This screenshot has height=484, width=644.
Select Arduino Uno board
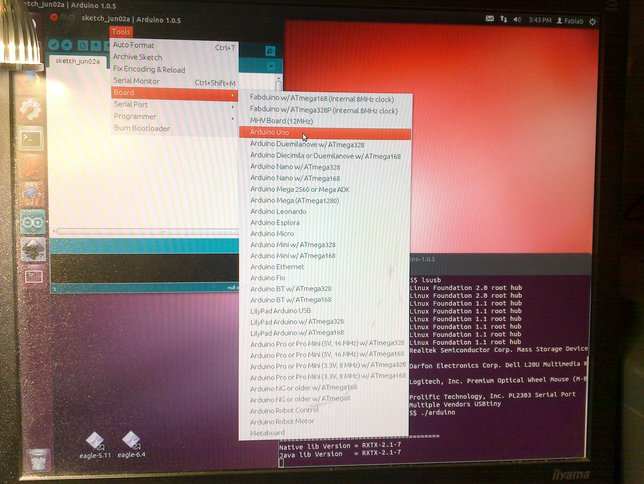click(325, 133)
